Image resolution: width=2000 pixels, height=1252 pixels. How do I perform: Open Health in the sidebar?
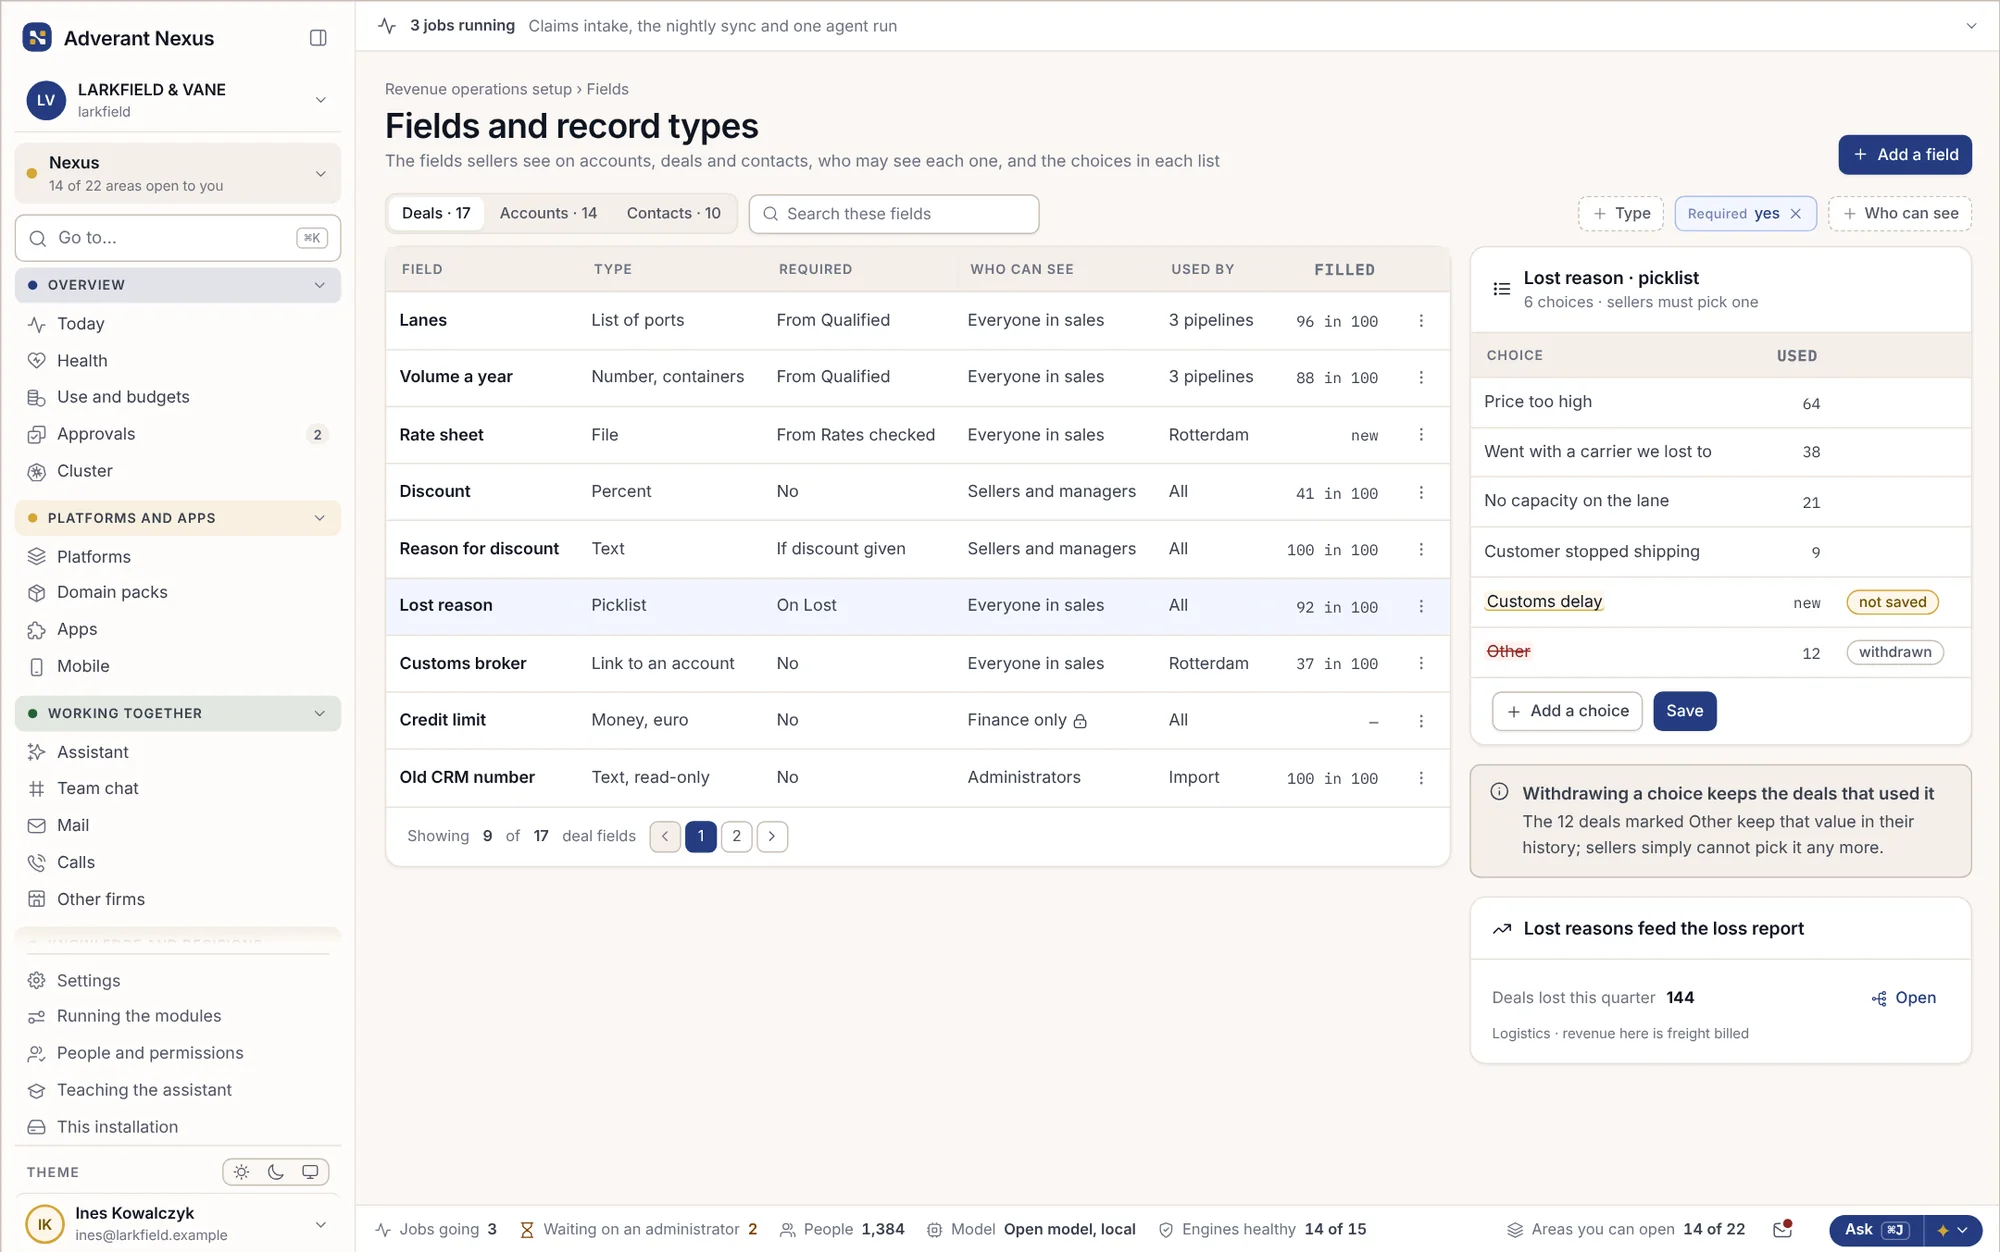pos(178,360)
